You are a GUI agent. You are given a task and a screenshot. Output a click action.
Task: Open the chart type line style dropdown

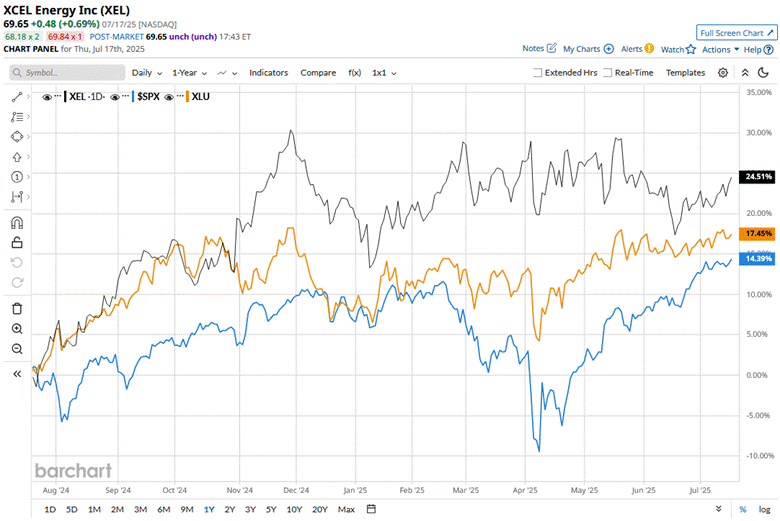(227, 73)
